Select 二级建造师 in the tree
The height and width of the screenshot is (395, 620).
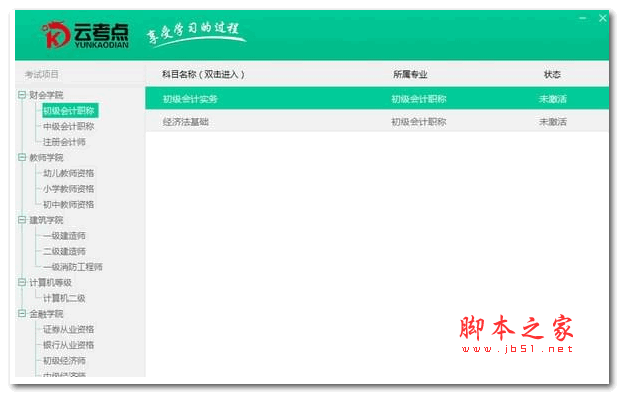coord(64,251)
